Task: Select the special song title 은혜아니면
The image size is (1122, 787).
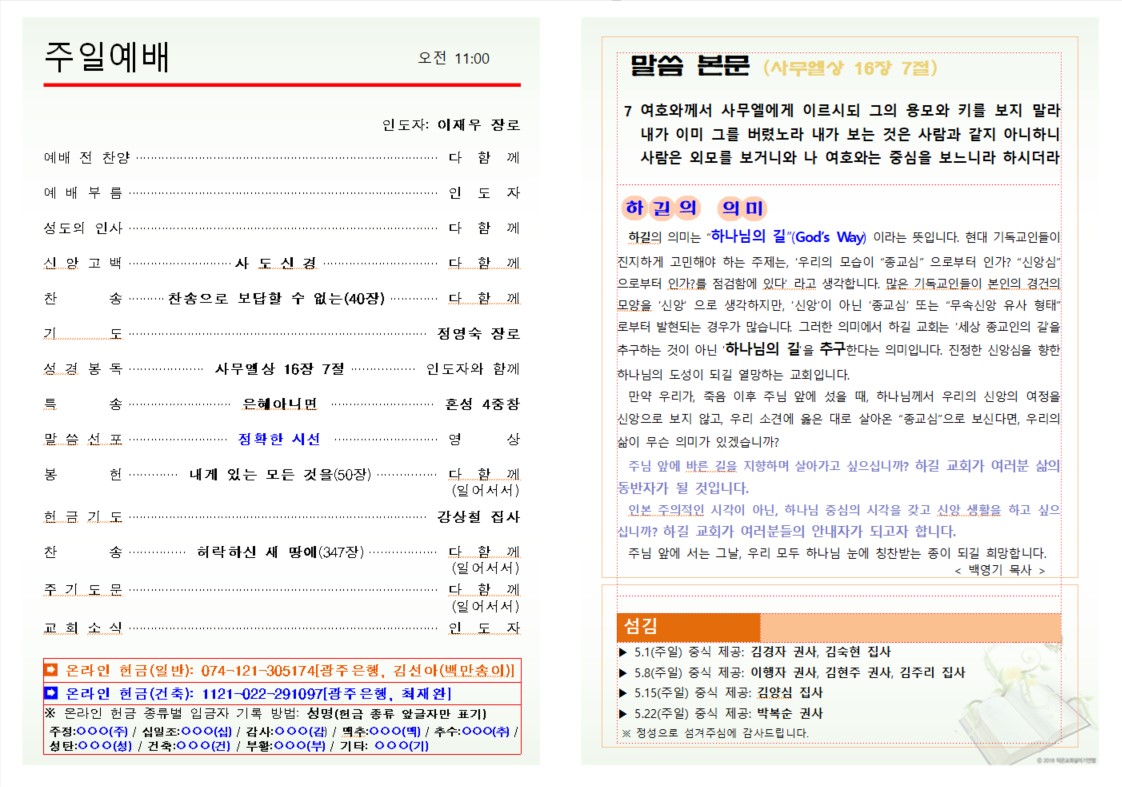Action: pyautogui.click(x=280, y=404)
